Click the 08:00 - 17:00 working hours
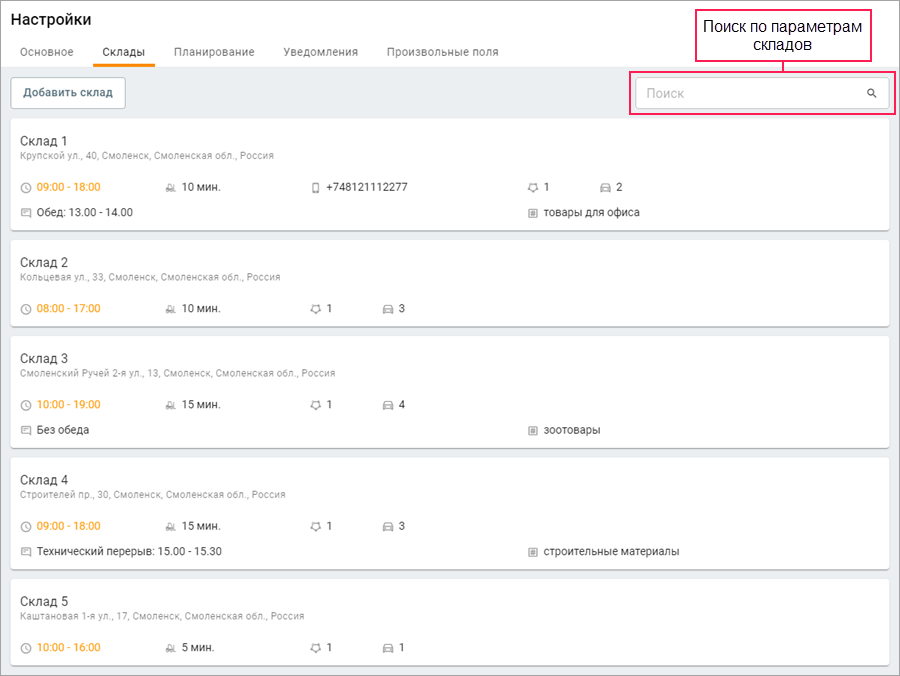 (x=69, y=309)
